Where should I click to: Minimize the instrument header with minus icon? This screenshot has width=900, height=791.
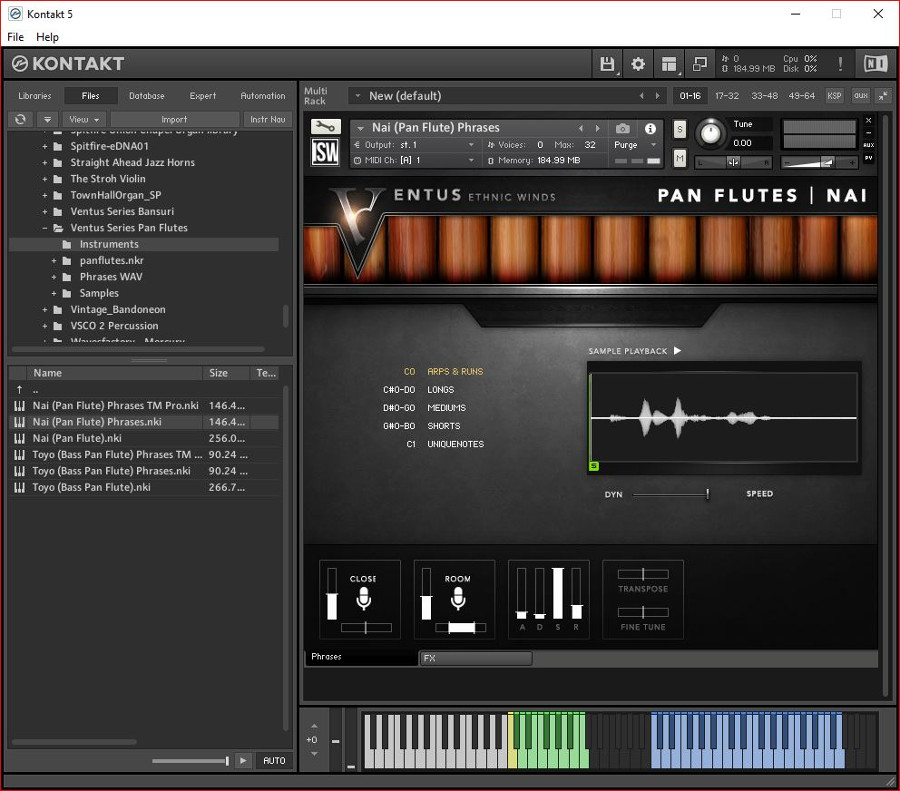pos(868,133)
